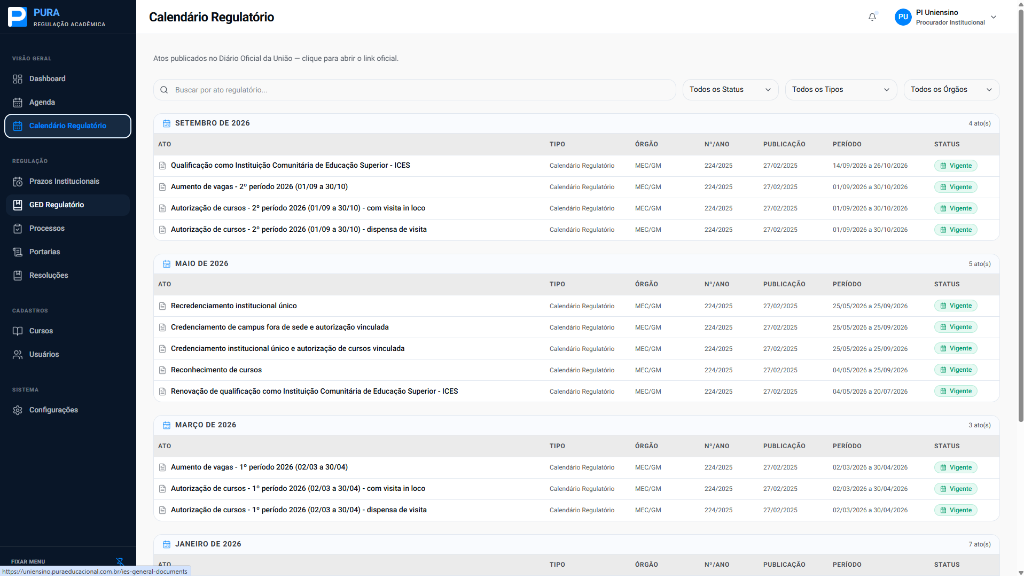The height and width of the screenshot is (576, 1024).
Task: Click the PURA logo icon
Action: pyautogui.click(x=17, y=17)
